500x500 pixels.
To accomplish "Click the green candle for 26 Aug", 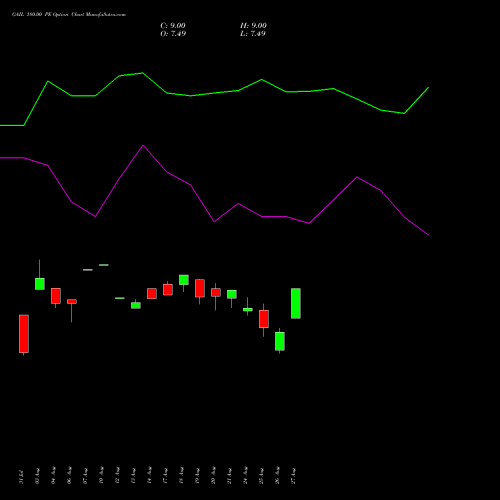I will pyautogui.click(x=280, y=341).
